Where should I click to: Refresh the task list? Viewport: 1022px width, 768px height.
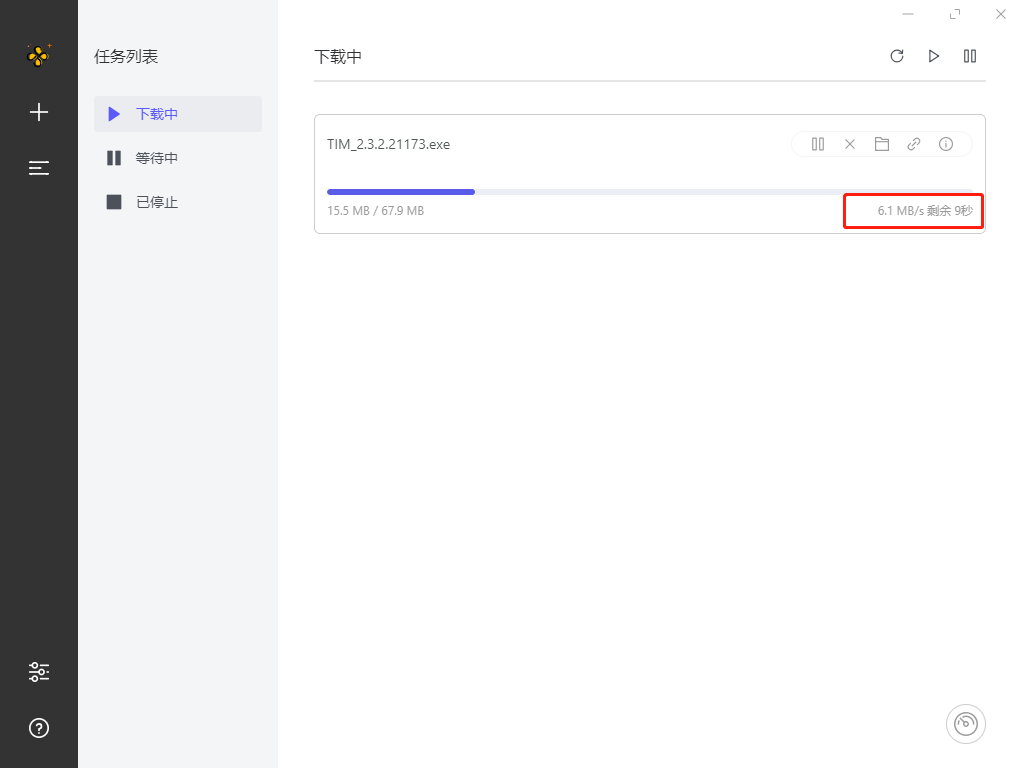pyautogui.click(x=897, y=56)
